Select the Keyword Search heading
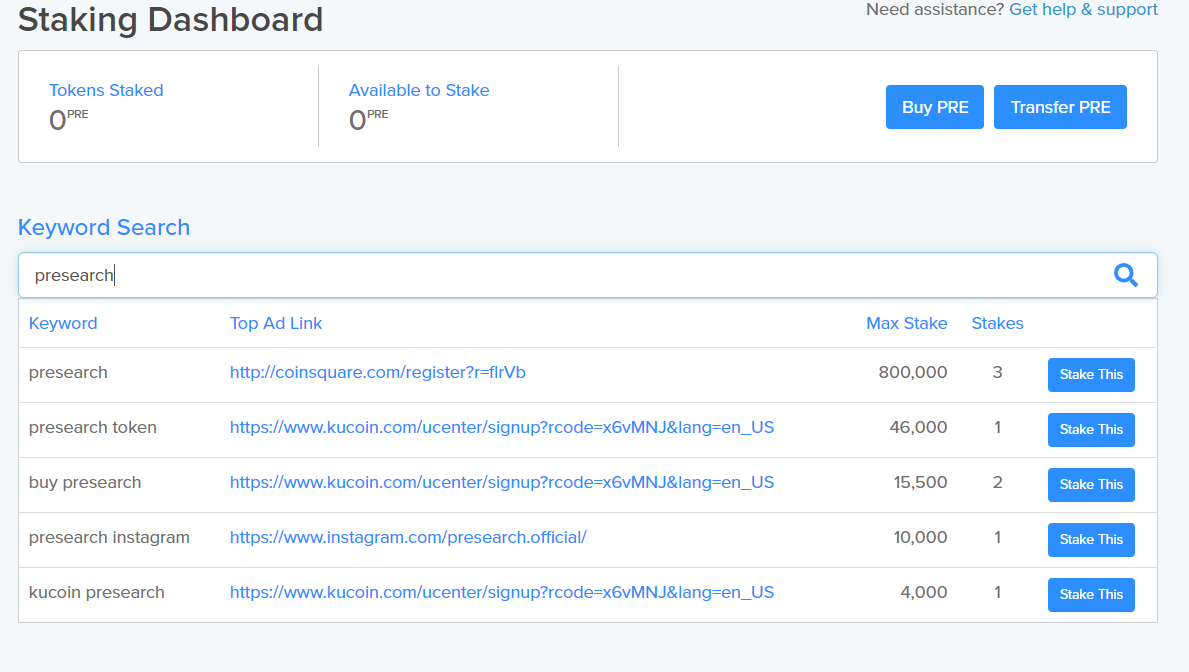This screenshot has width=1189, height=672. pyautogui.click(x=104, y=228)
